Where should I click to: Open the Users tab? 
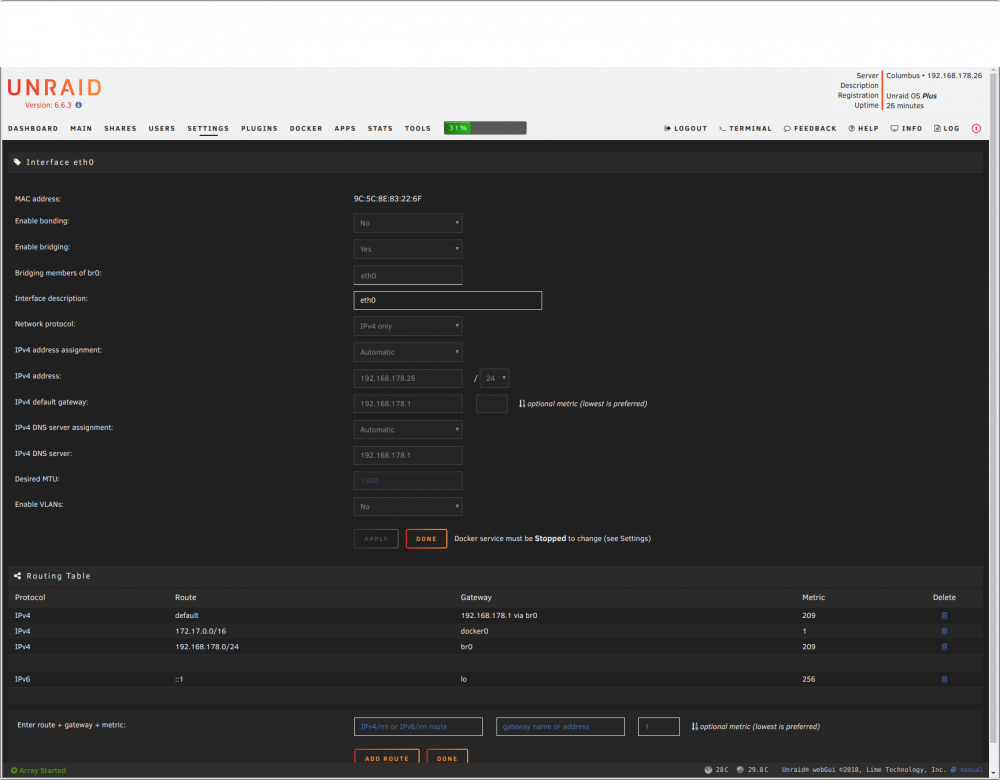[x=162, y=128]
